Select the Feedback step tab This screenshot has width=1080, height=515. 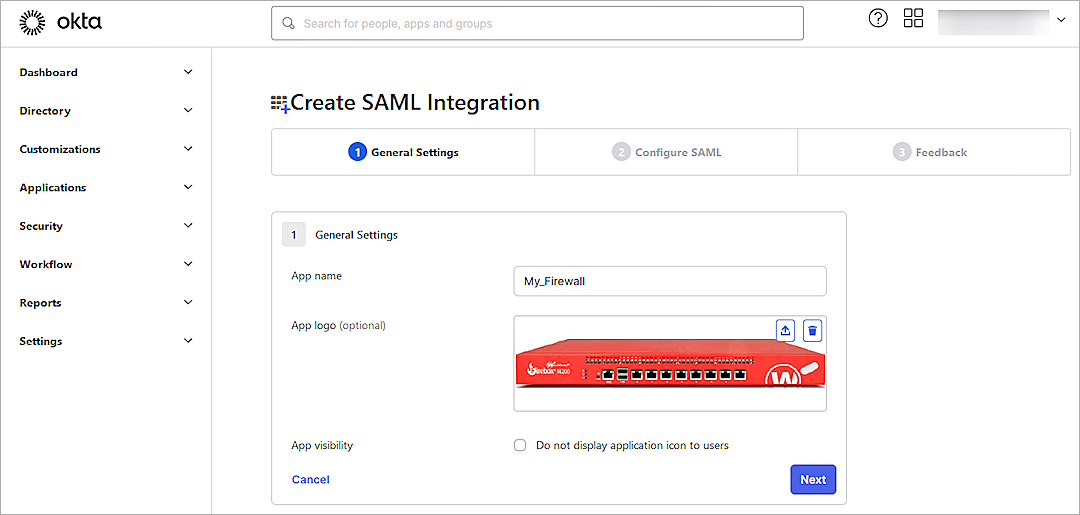tap(933, 152)
